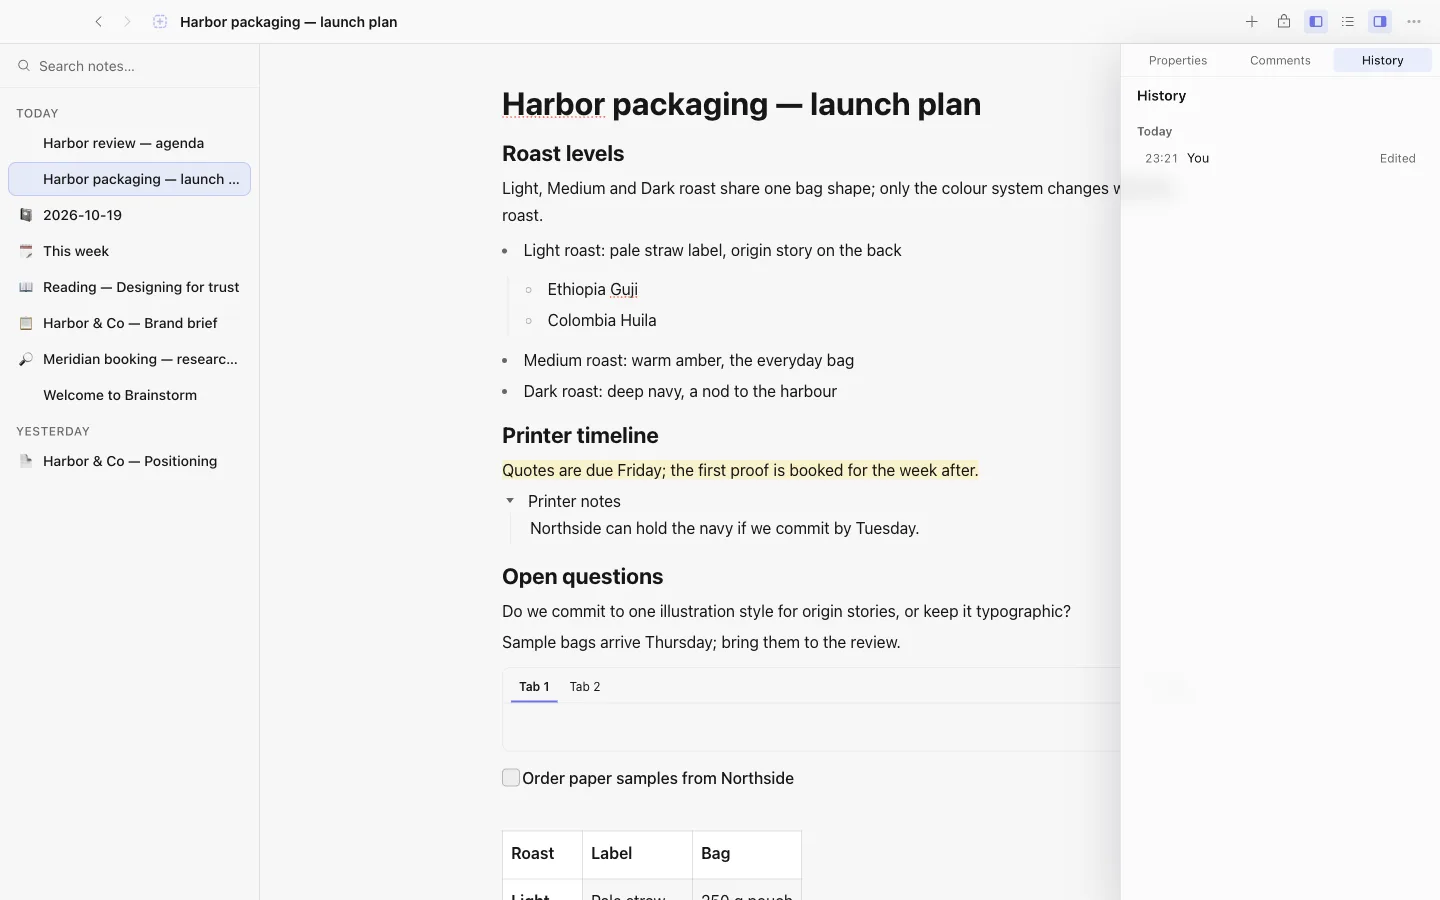Open the 23:21 You Edited history entry
Viewport: 1440px width, 900px height.
[1280, 158]
